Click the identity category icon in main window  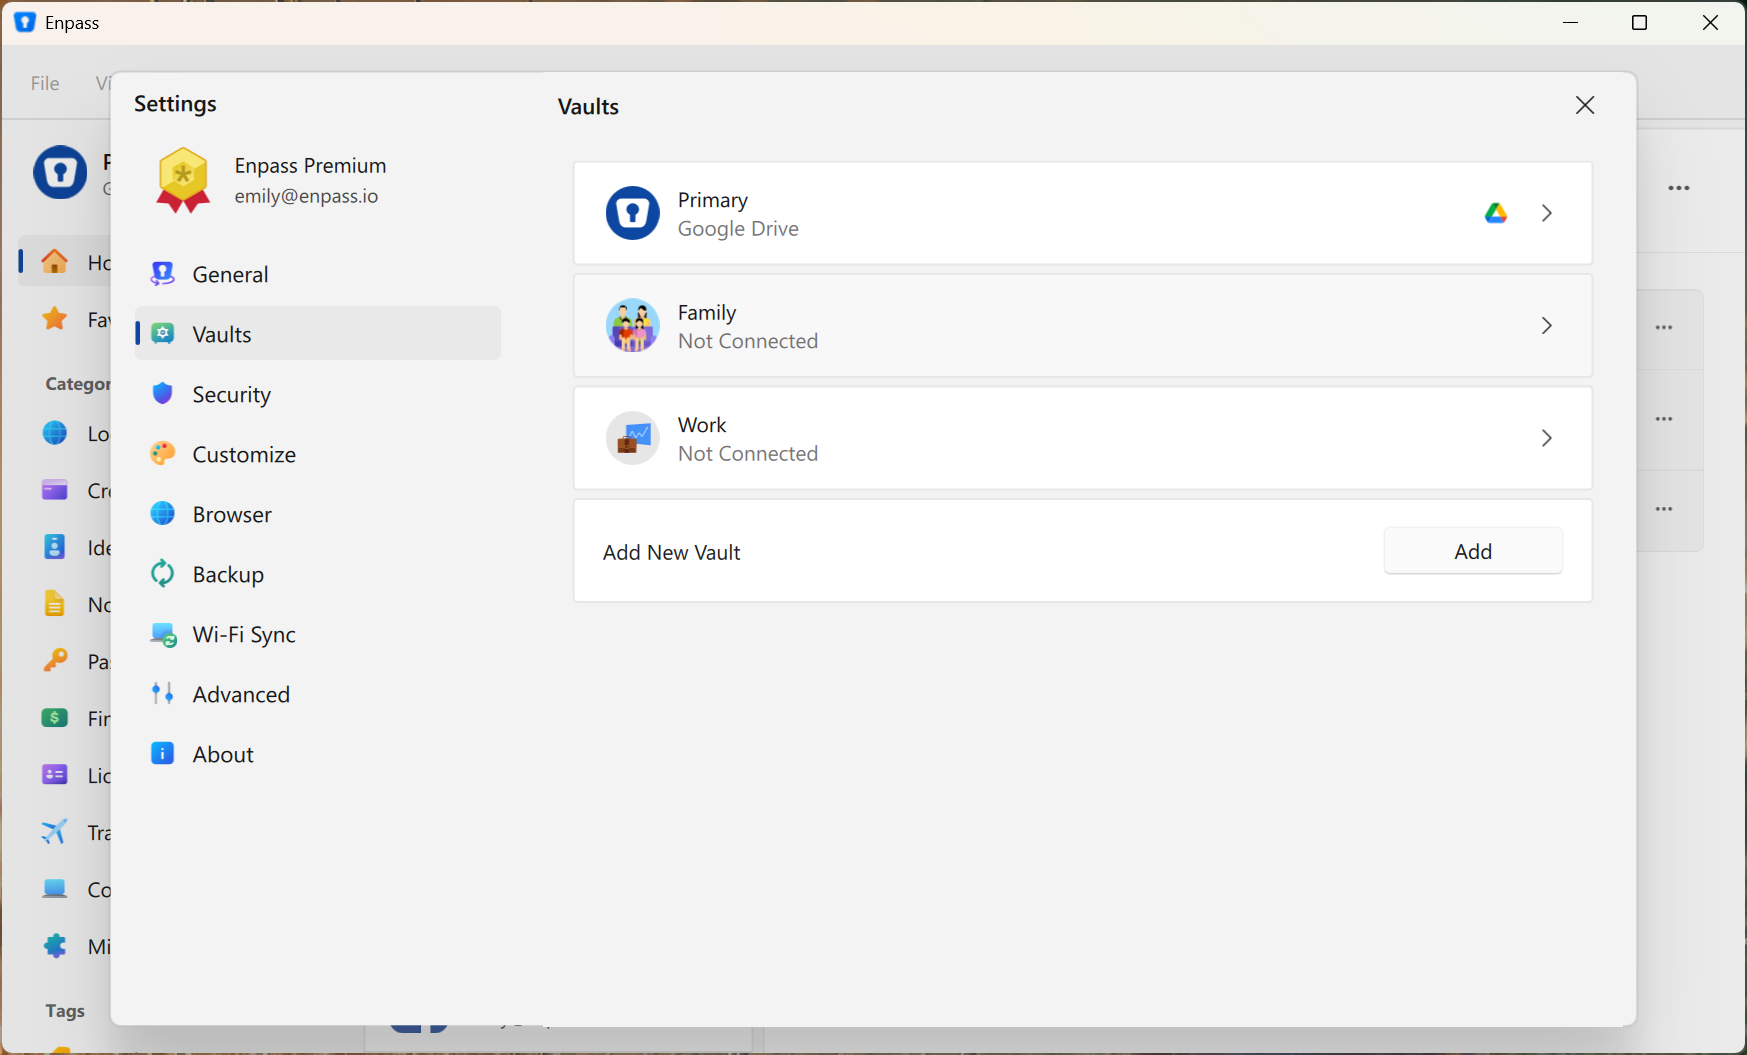pos(55,547)
